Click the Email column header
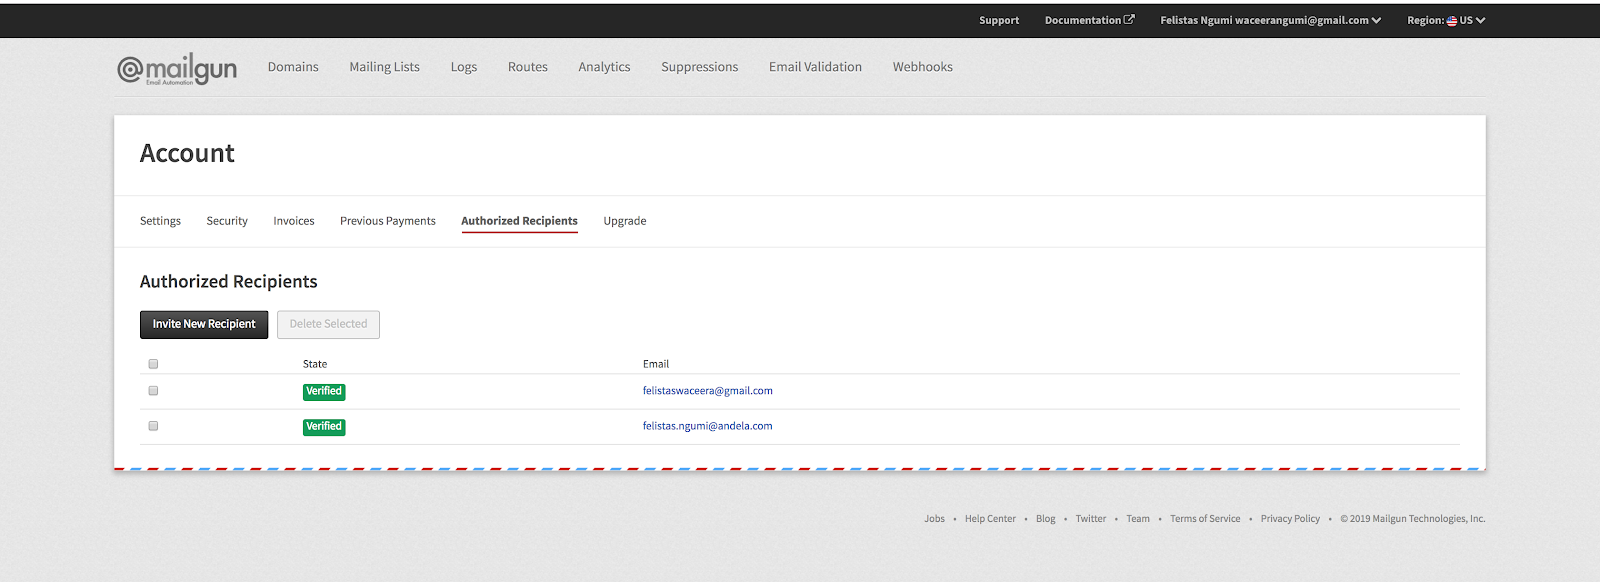Viewport: 1600px width, 582px height. [x=656, y=364]
